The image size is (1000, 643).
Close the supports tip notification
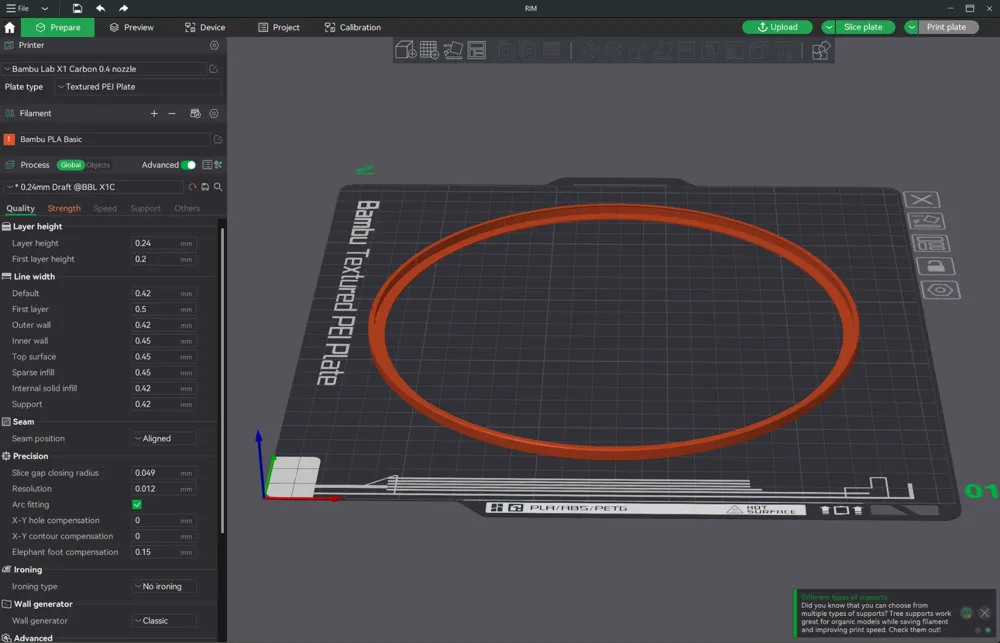point(985,613)
